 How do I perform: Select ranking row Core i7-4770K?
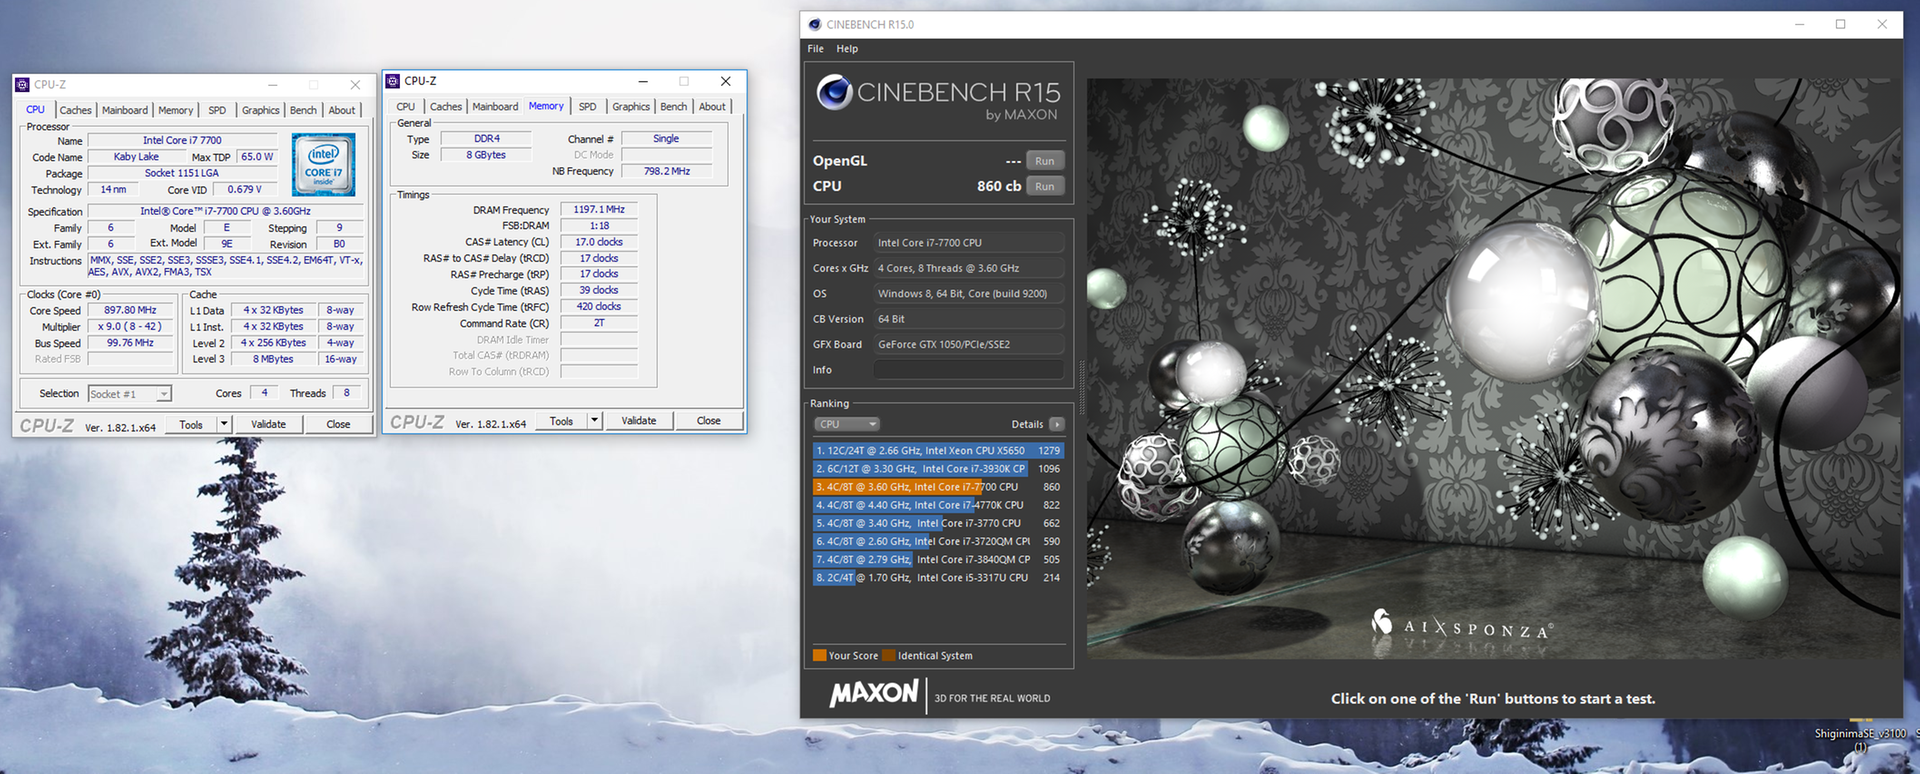coord(938,505)
